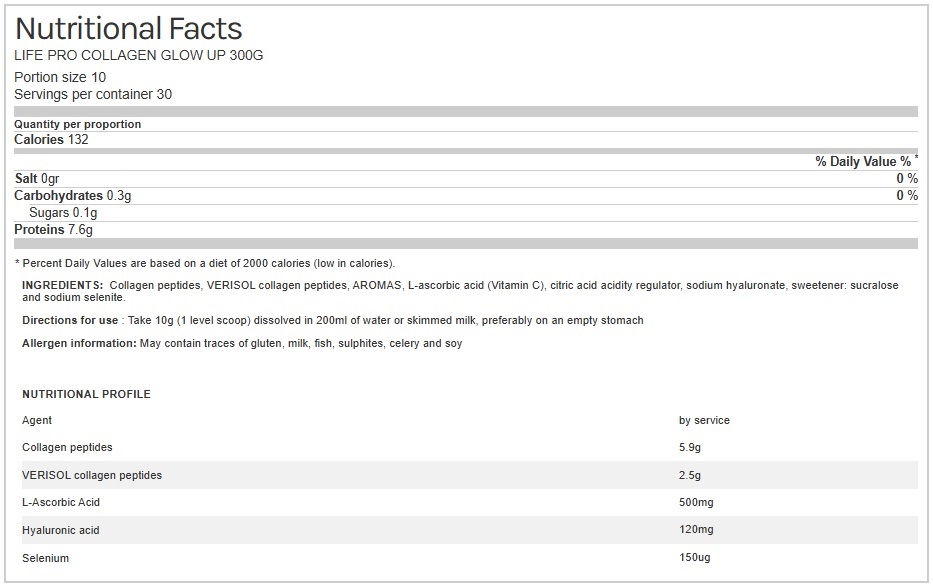
Task: Click the bold INGREDIENTS label
Action: click(x=62, y=285)
